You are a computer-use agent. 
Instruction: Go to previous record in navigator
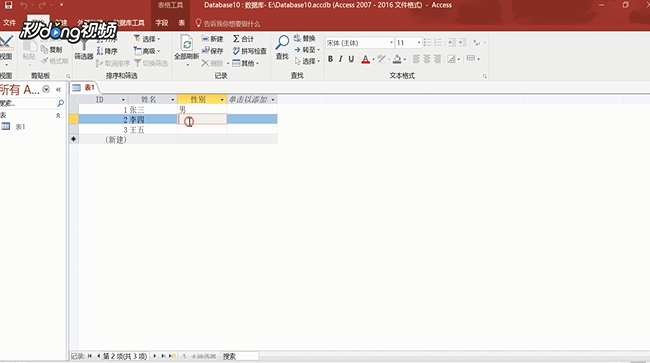[98, 356]
